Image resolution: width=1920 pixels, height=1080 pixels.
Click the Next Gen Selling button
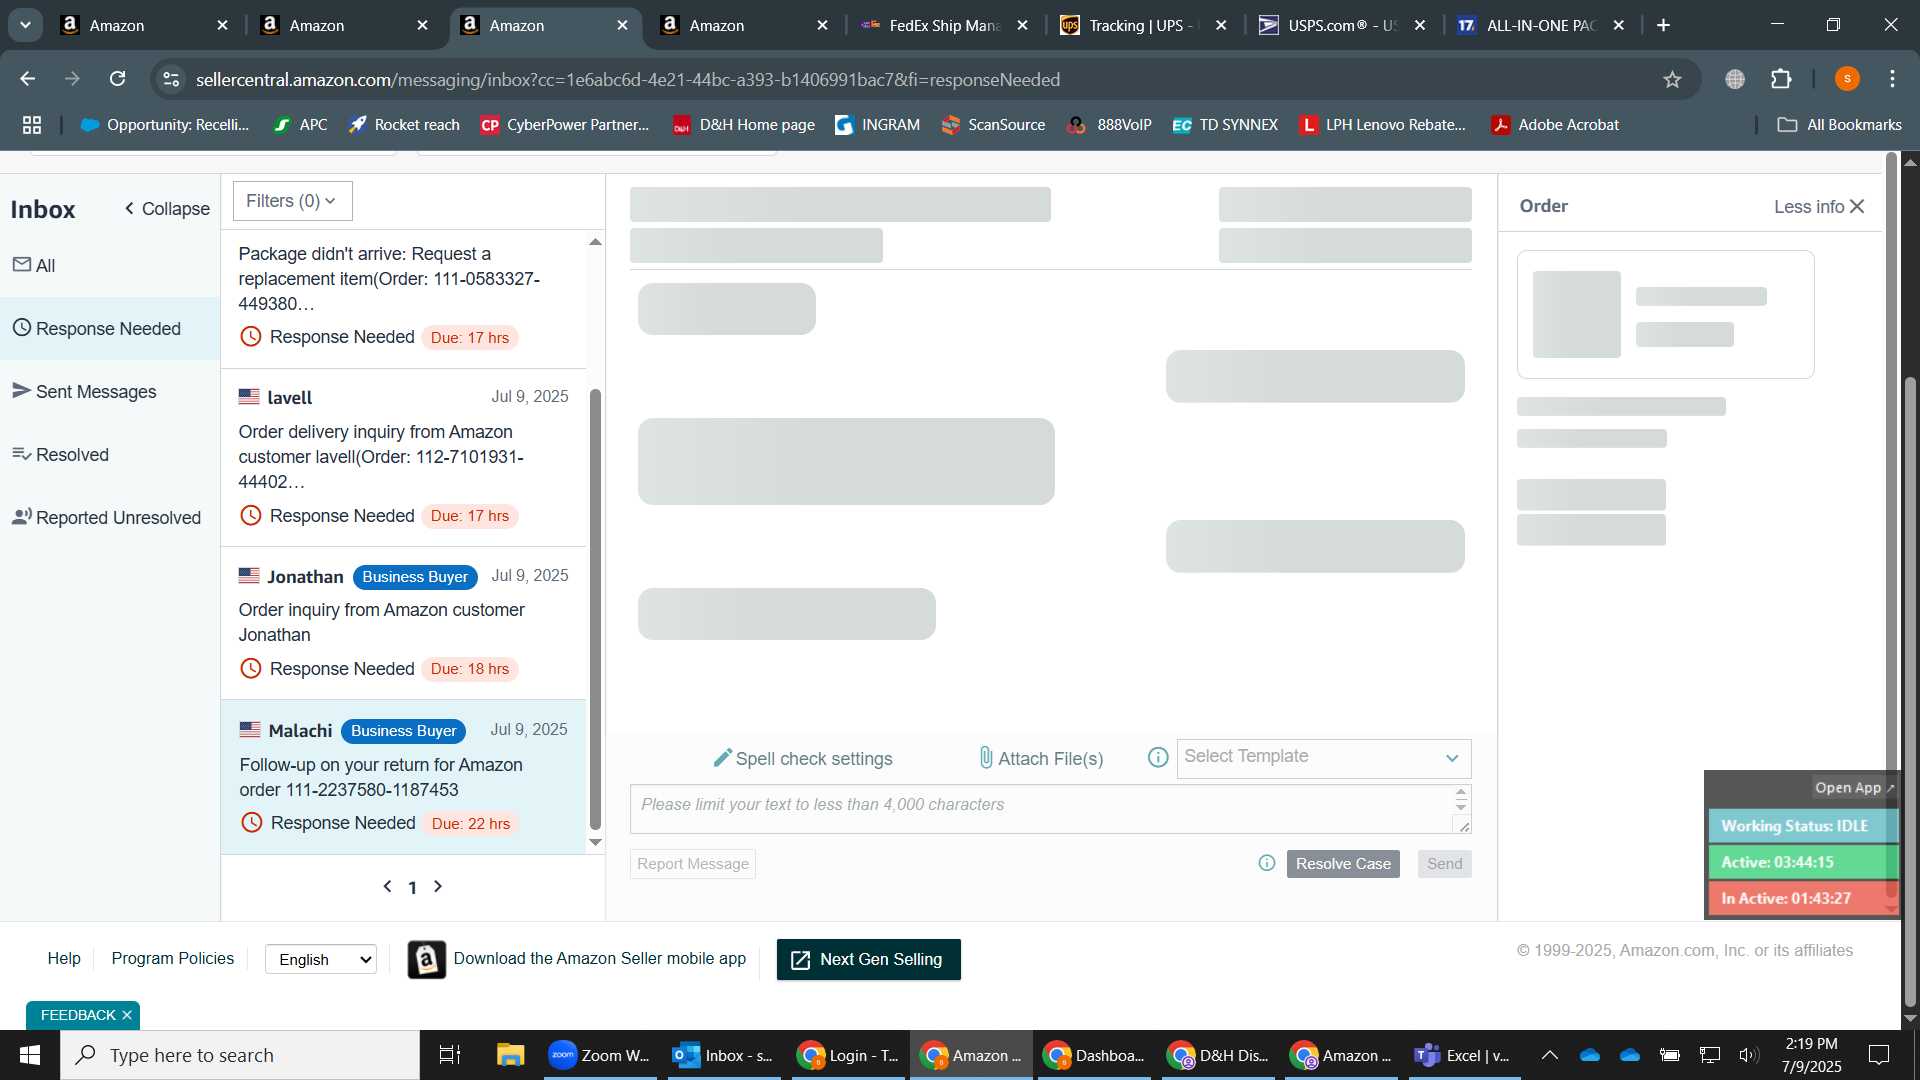click(868, 959)
